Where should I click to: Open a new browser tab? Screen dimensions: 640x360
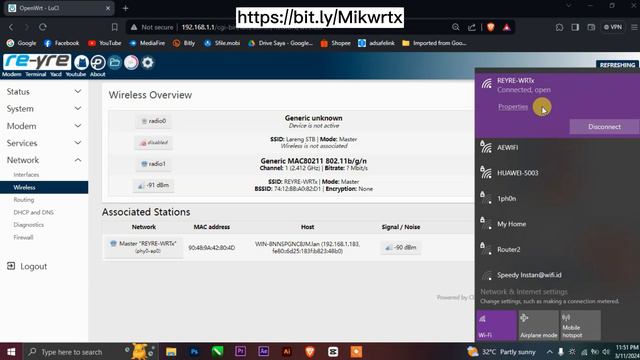(125, 8)
